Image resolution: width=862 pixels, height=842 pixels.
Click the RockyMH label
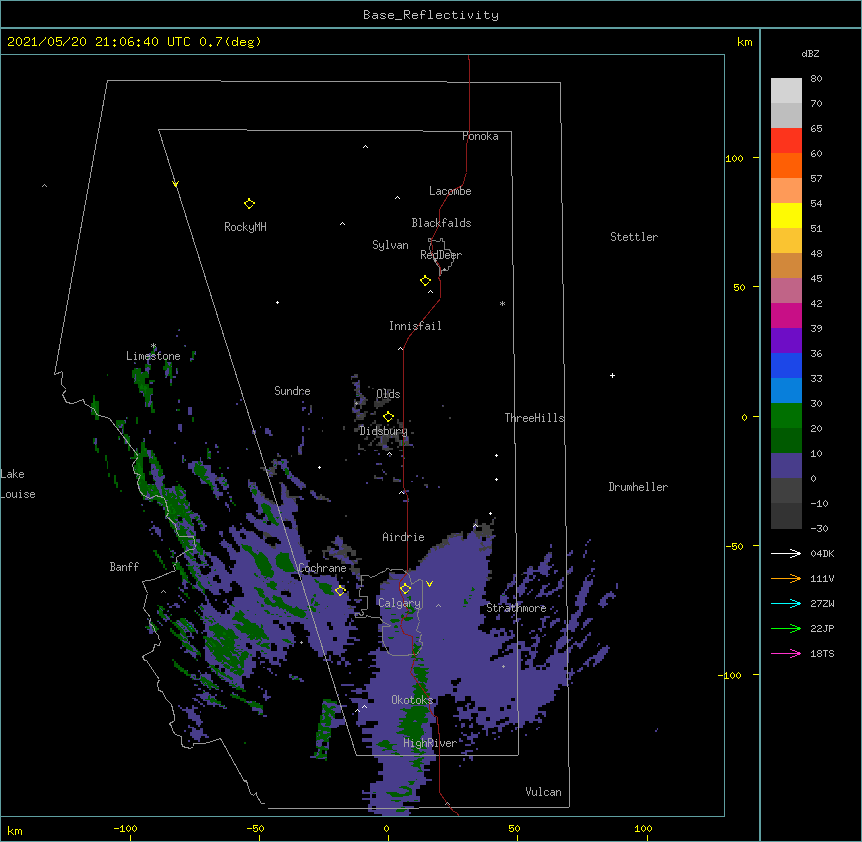click(x=245, y=227)
